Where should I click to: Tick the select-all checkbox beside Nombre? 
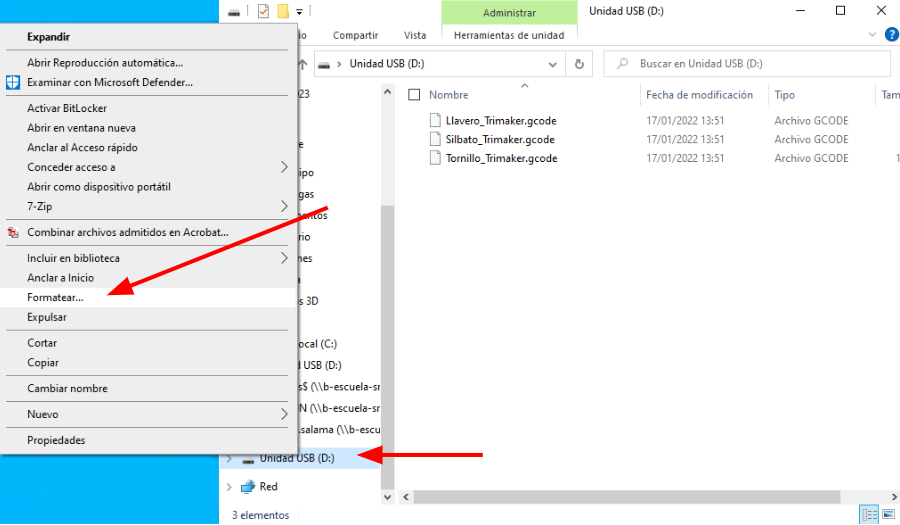tap(414, 95)
